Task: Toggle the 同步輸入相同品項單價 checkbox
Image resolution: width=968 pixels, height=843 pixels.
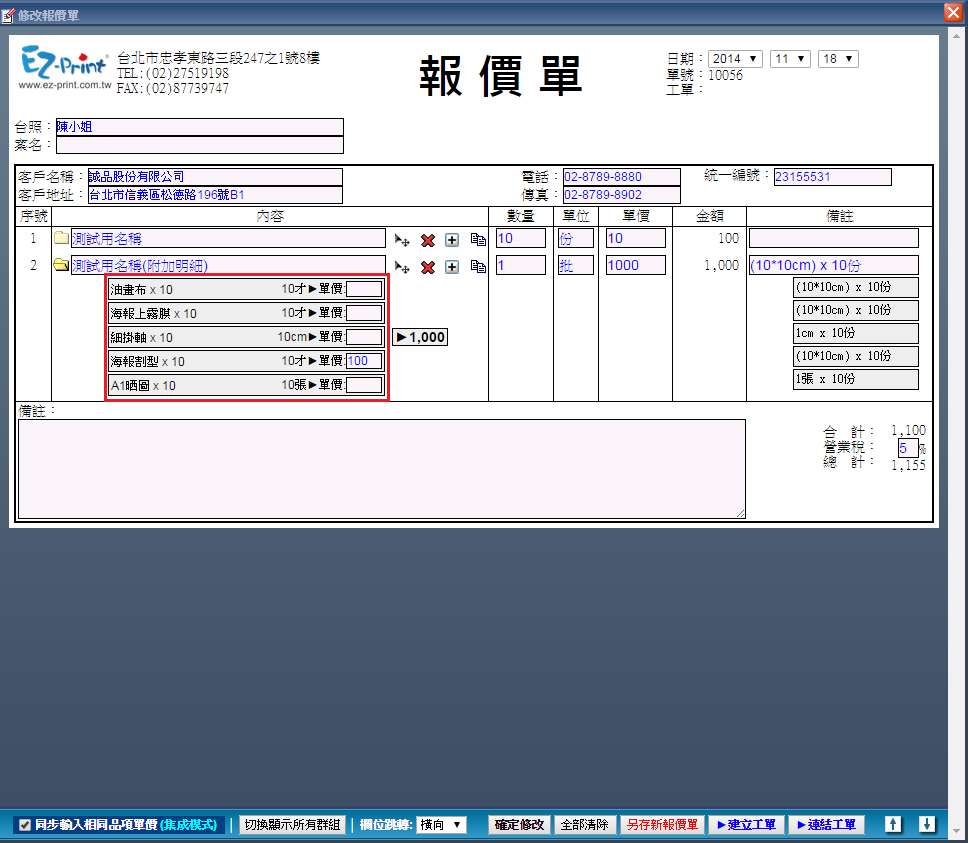Action: click(25, 825)
